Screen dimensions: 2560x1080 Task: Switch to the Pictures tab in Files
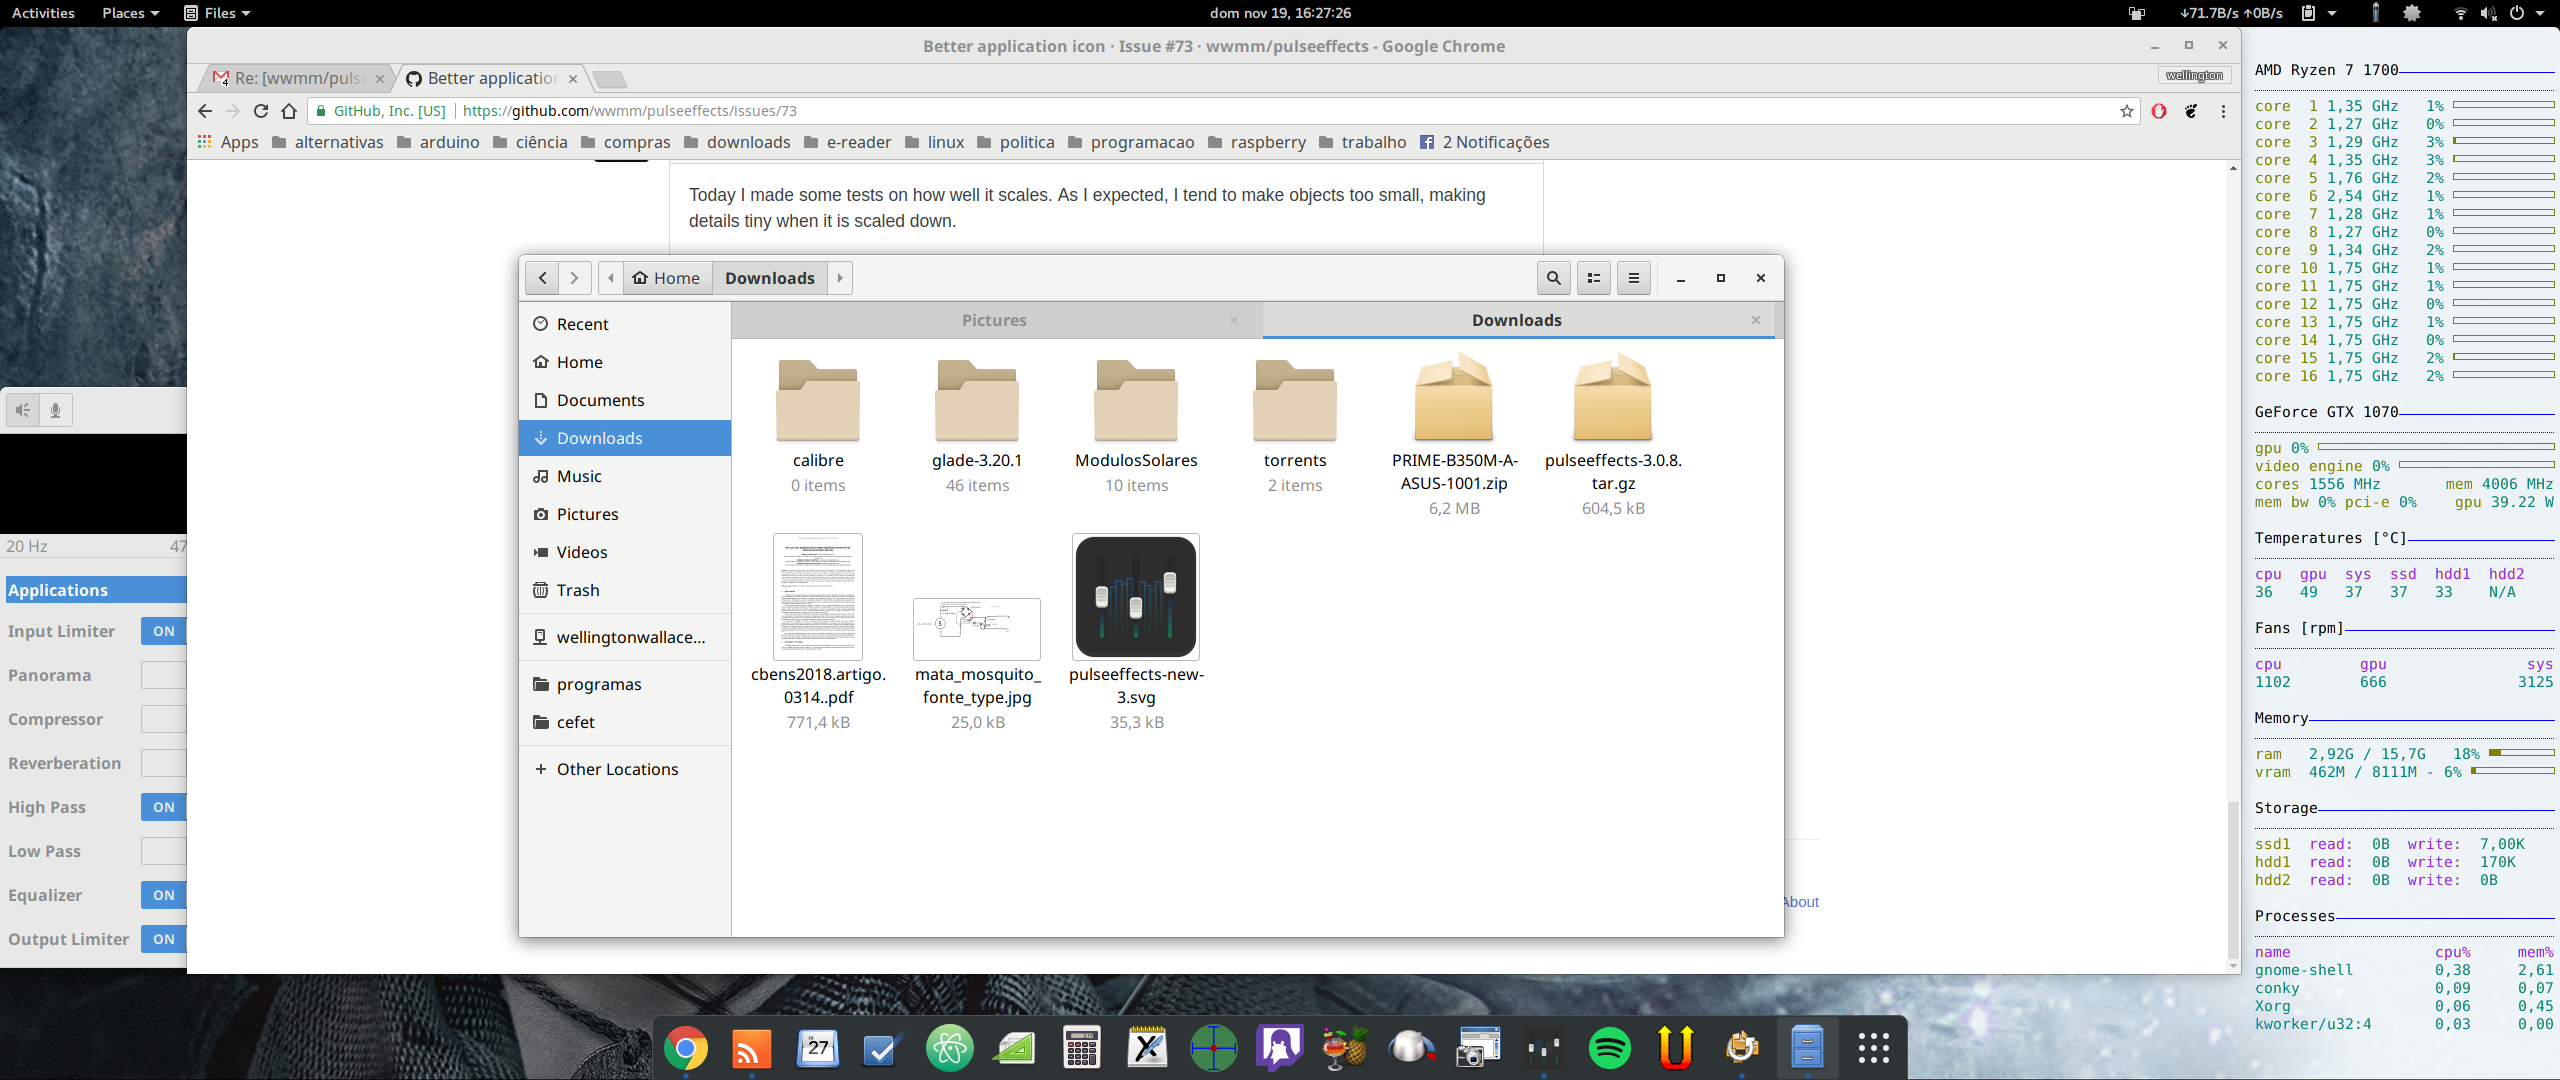pos(994,320)
